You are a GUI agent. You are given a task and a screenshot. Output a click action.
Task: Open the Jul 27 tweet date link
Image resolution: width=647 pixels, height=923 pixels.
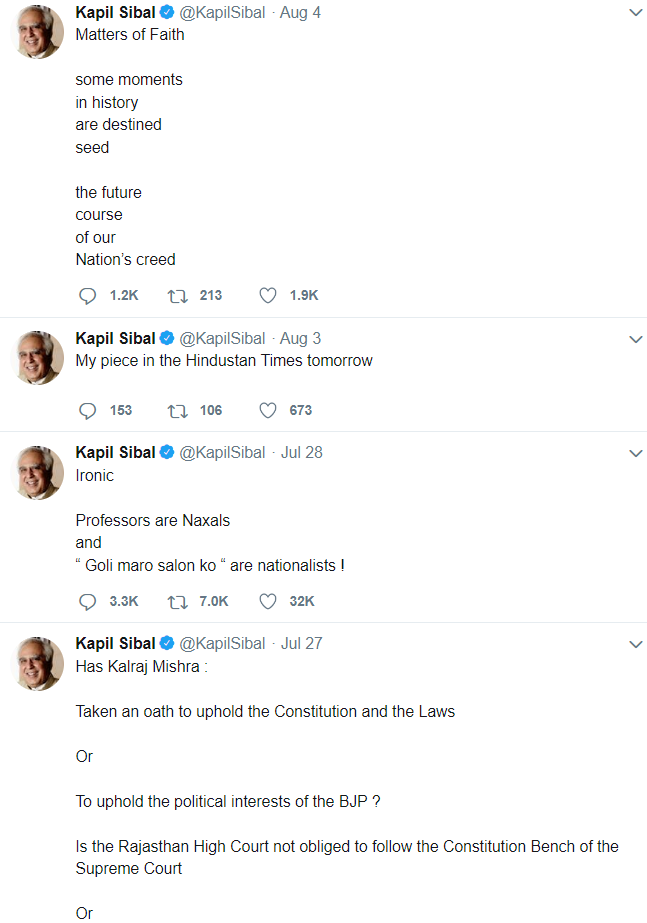[302, 643]
